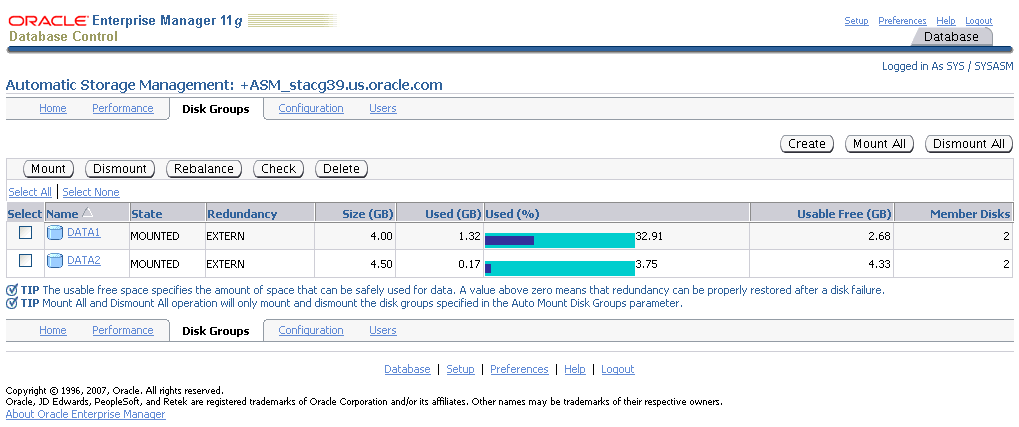The width and height of the screenshot is (1019, 427).
Task: Click the Rebalance button
Action: click(204, 169)
